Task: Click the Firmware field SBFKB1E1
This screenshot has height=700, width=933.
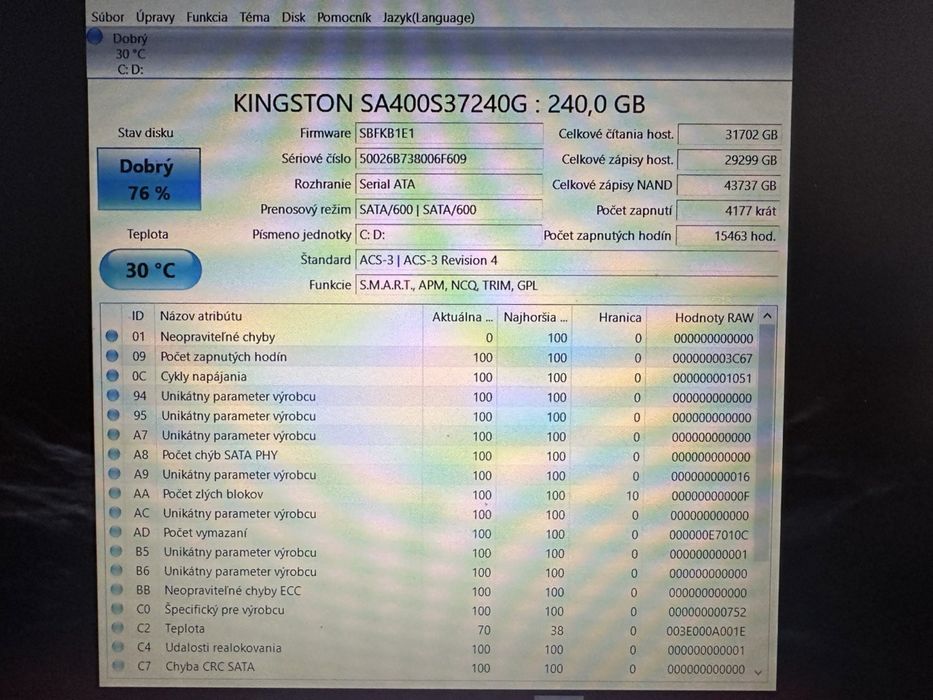Action: coord(449,133)
